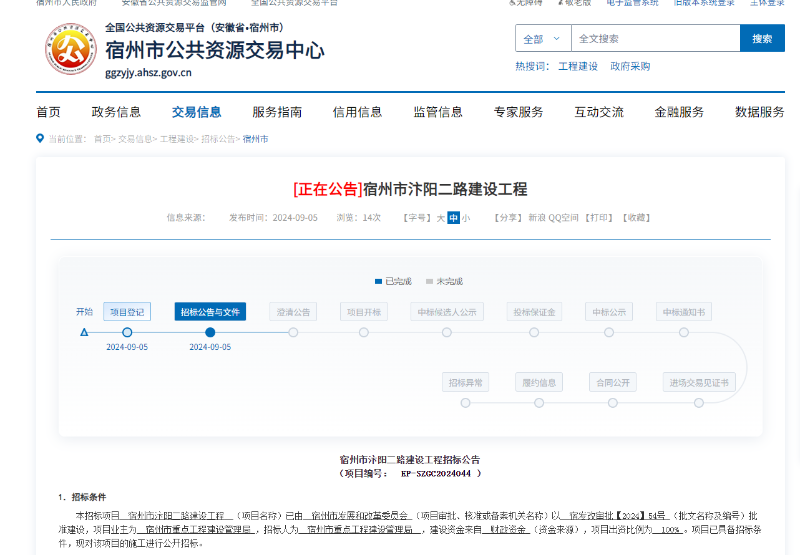Screen dimensions: 800x555
Task: Open the 服务指南 navigation menu
Action: point(277,112)
